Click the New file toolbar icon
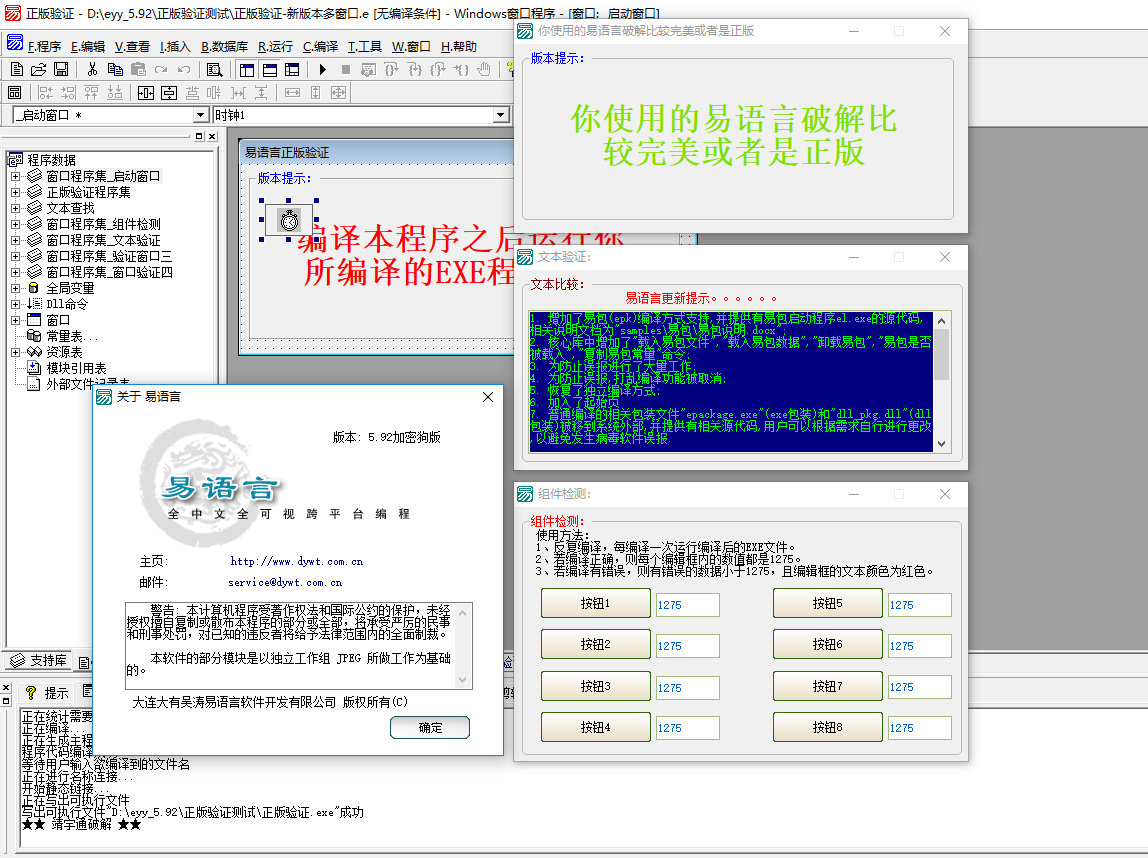The width and height of the screenshot is (1148, 858). tap(16, 70)
